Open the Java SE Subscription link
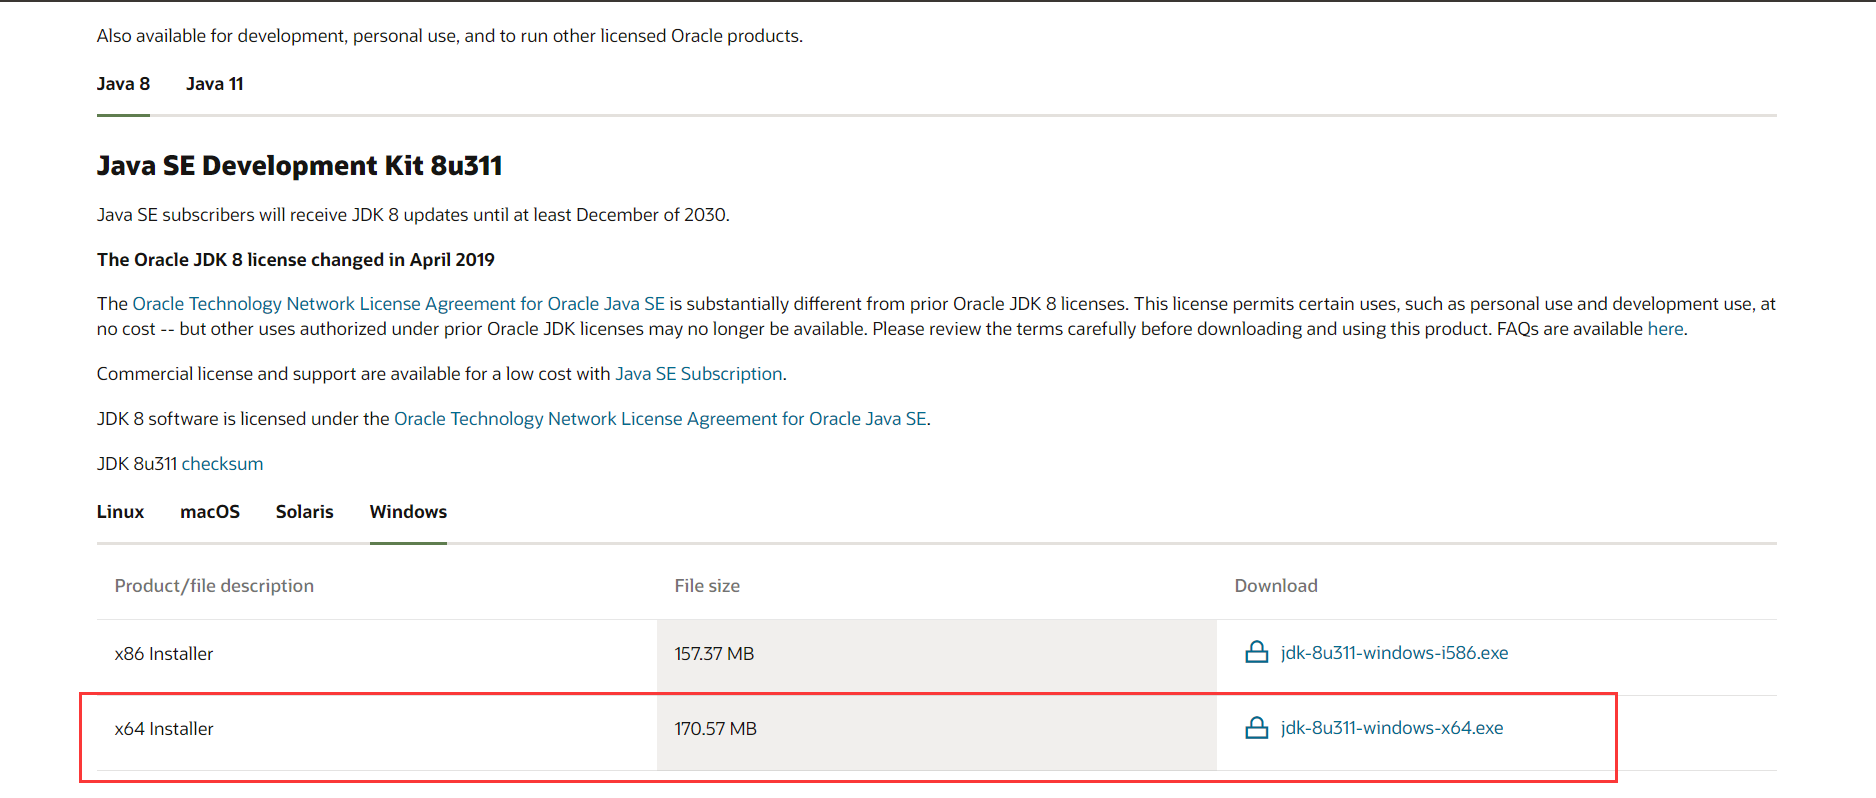Image resolution: width=1876 pixels, height=798 pixels. (x=699, y=374)
